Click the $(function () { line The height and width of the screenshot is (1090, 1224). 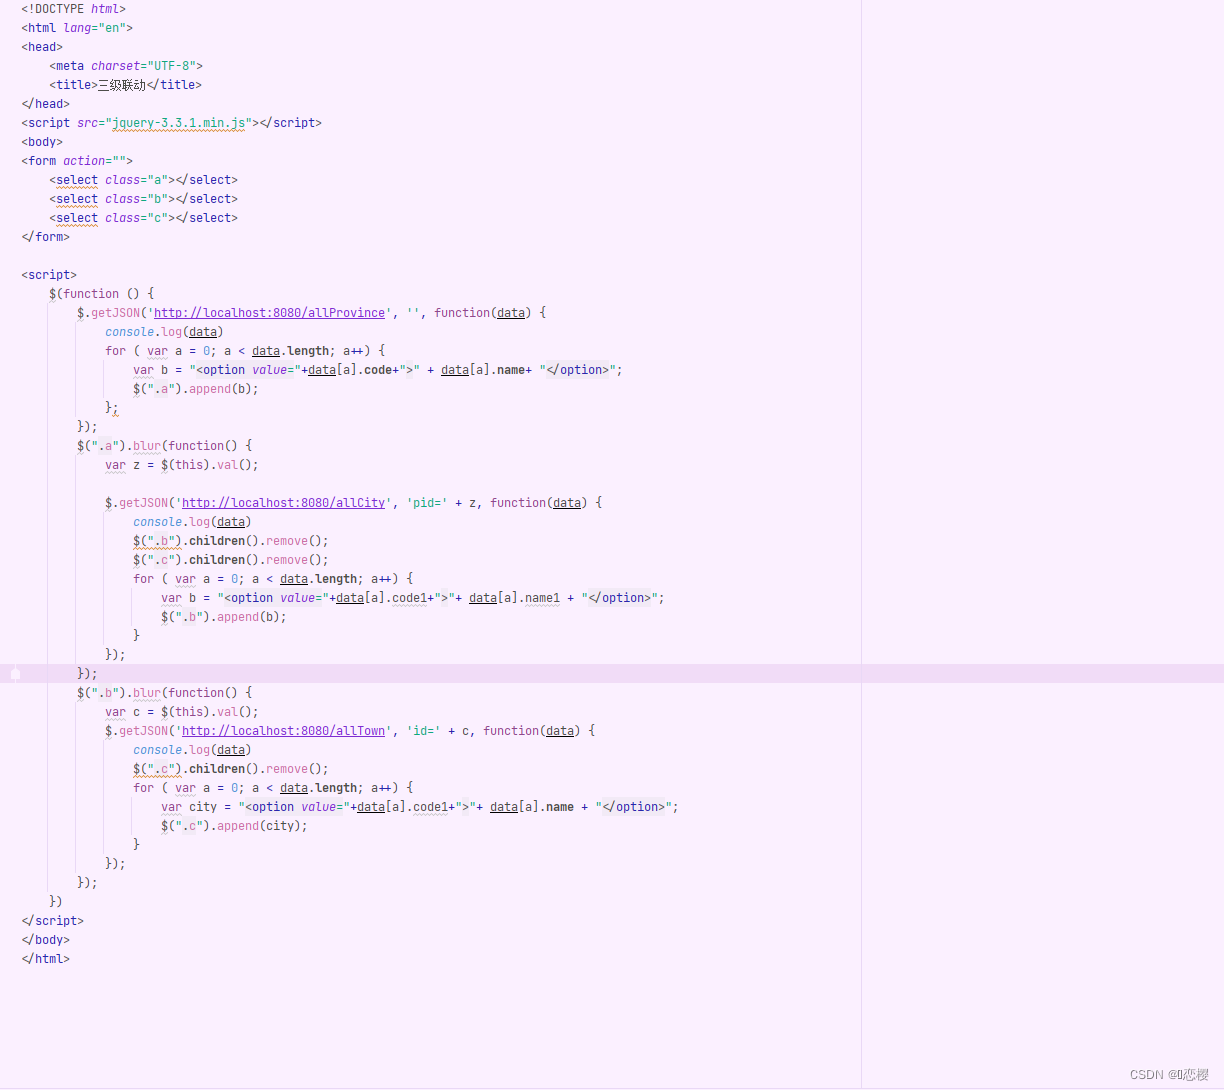tap(102, 294)
